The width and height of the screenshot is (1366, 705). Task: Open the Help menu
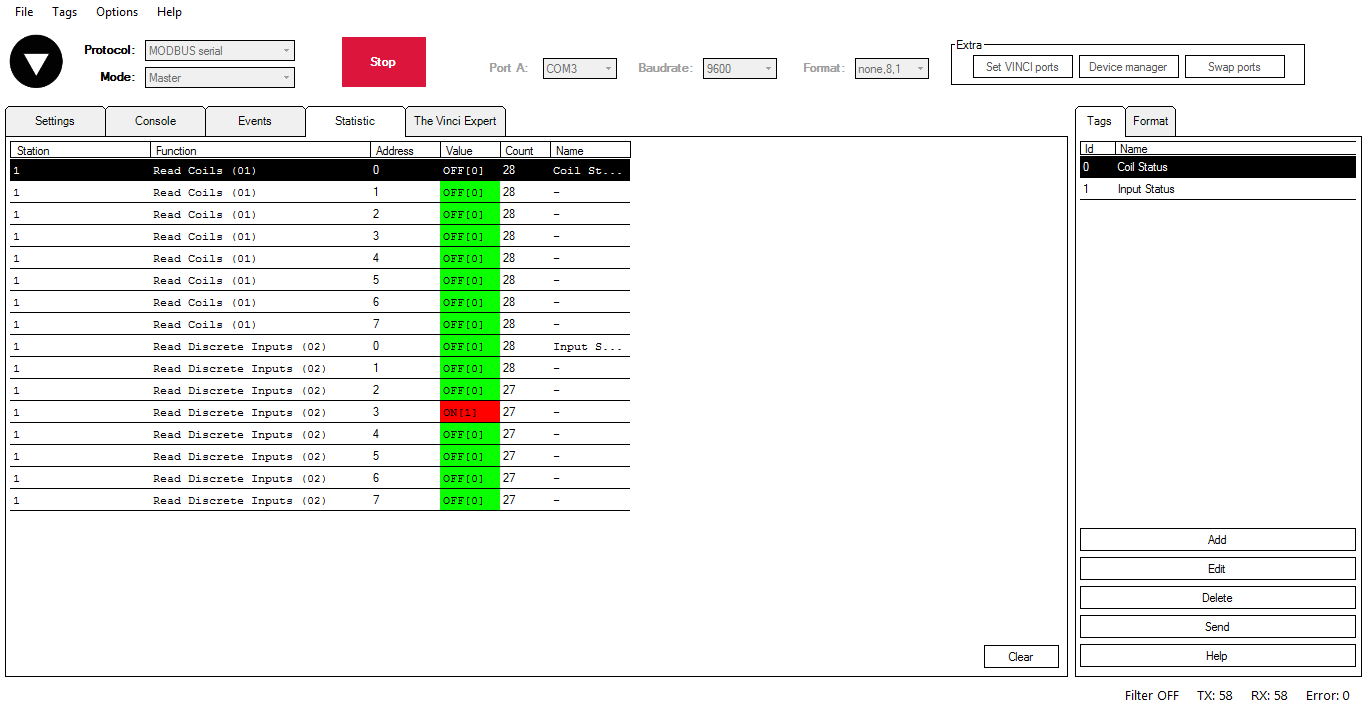tap(170, 12)
